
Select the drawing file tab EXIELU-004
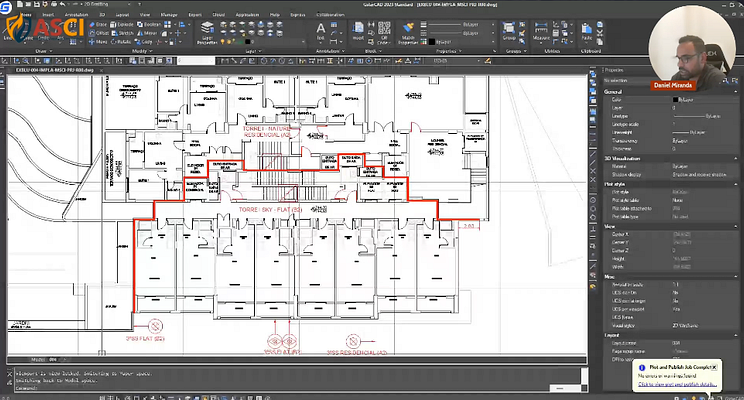coord(55,70)
